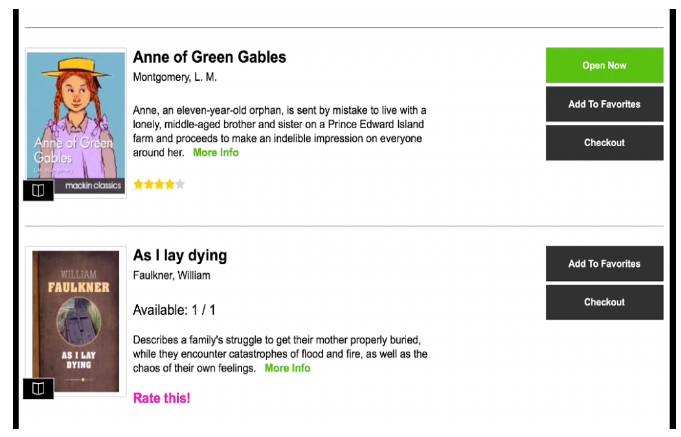Click the pink Rate this! link
681x437 pixels.
pyautogui.click(x=162, y=398)
